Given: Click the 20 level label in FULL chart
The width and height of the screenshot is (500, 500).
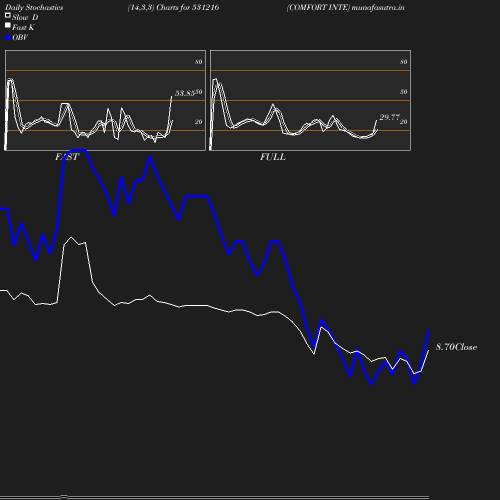Looking at the screenshot, I should [x=403, y=122].
